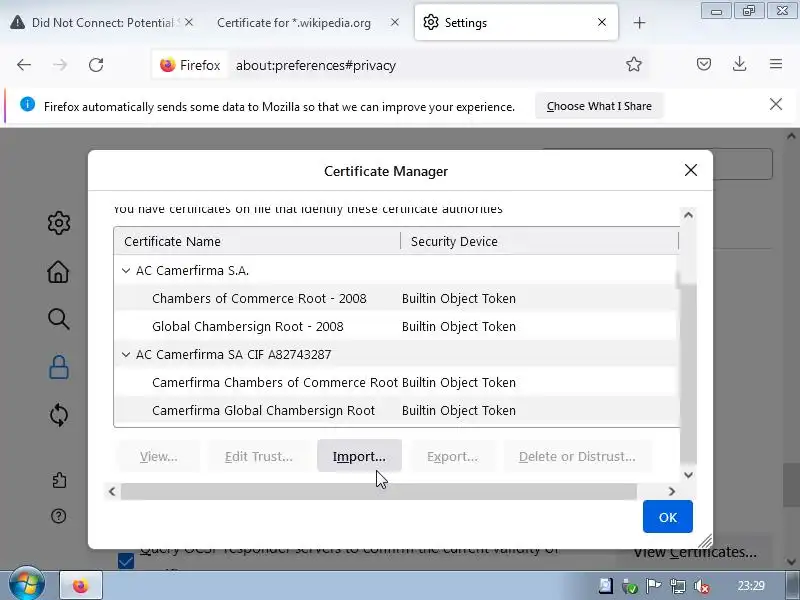Click the Firefox identity icon in address bar

tap(189, 65)
